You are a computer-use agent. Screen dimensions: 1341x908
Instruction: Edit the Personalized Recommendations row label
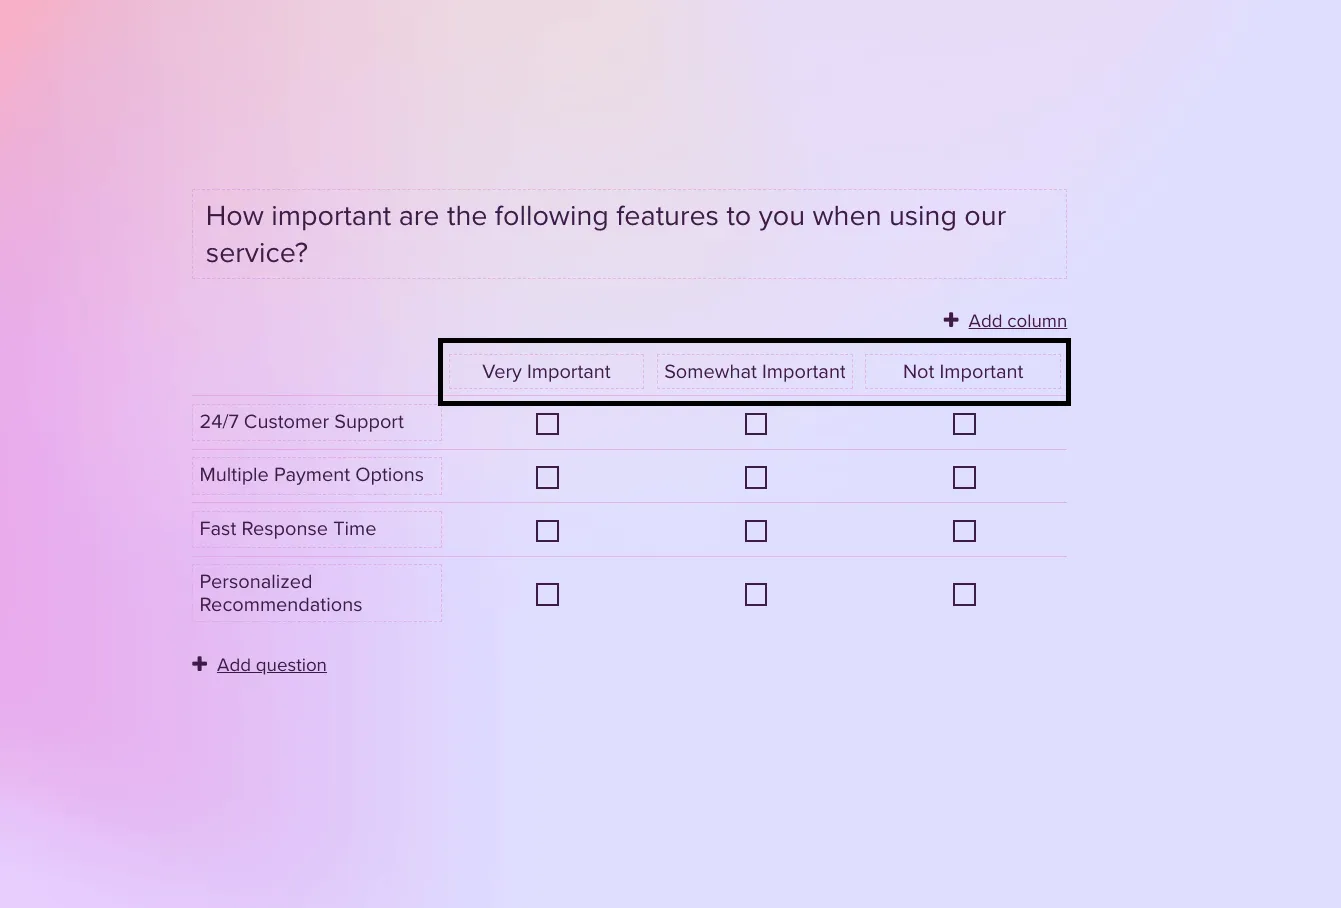pos(316,593)
